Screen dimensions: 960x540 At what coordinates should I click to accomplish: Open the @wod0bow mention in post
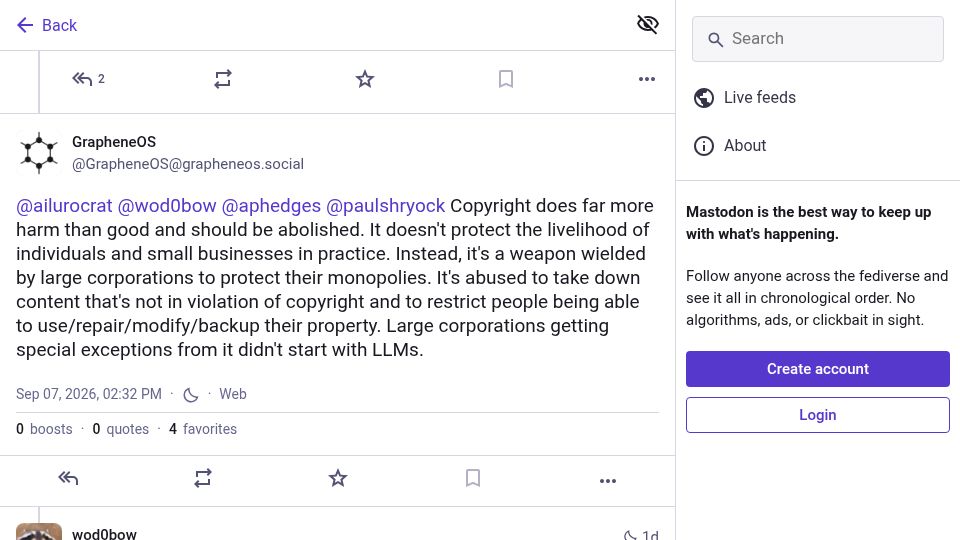coord(167,206)
